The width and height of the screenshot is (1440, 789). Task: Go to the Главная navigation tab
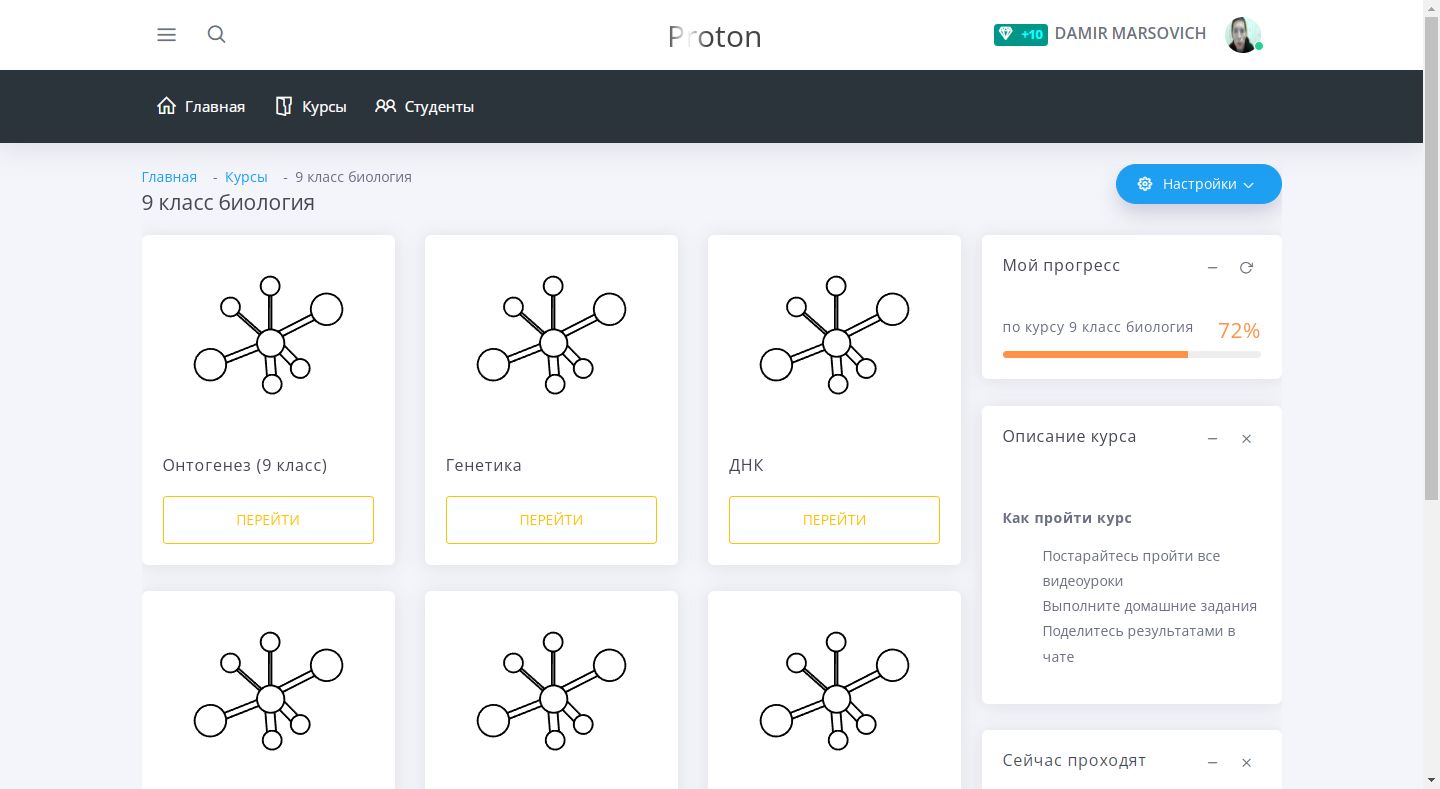tap(201, 107)
